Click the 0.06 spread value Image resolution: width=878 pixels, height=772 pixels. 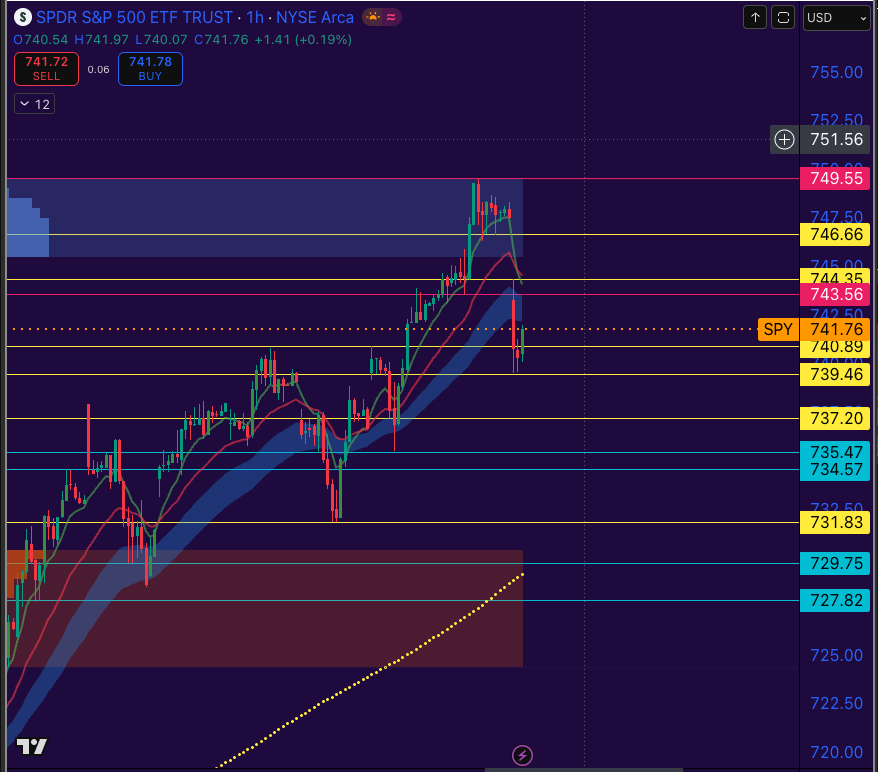pos(99,69)
